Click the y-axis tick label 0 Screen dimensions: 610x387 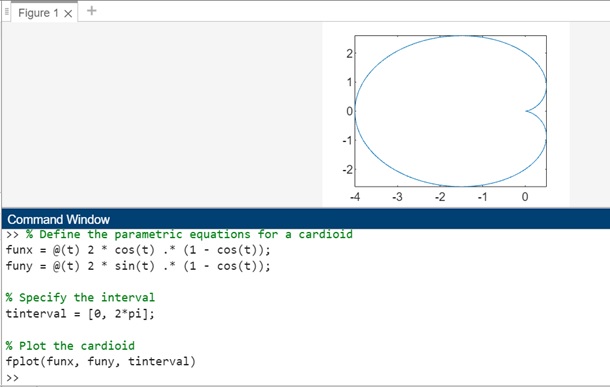(349, 111)
